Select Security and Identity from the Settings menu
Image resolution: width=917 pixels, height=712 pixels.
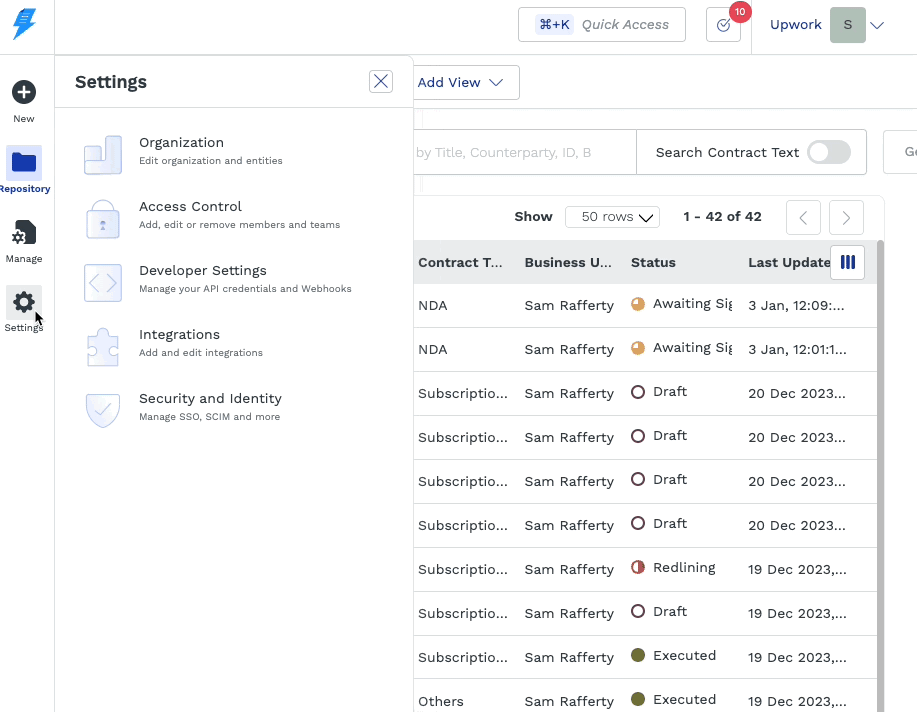point(210,398)
